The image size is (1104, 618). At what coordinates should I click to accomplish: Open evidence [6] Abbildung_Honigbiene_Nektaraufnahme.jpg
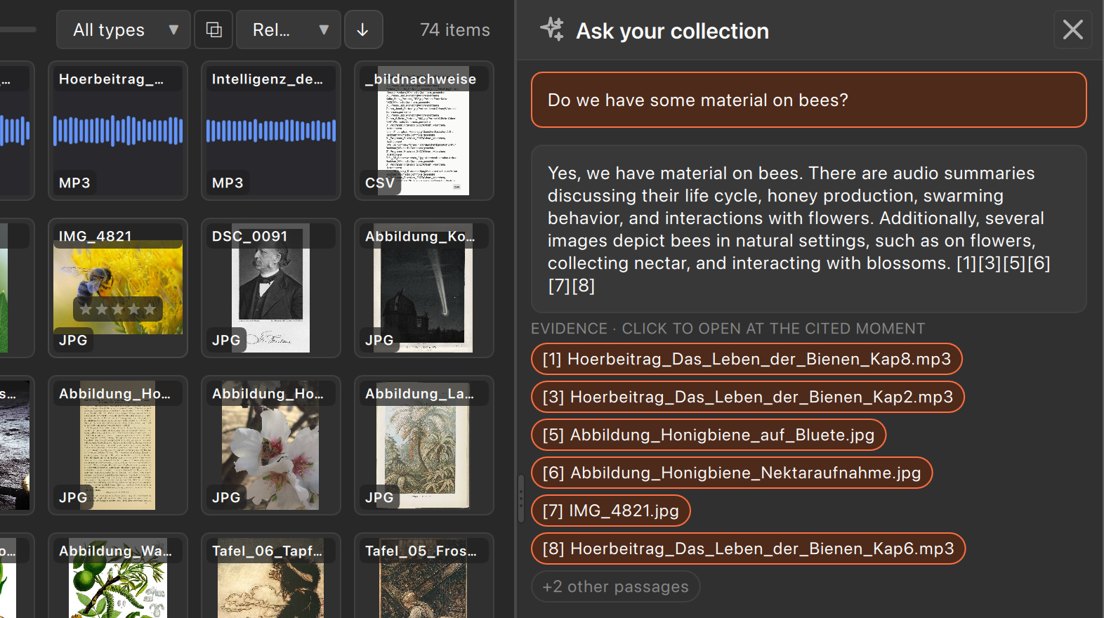coord(732,473)
